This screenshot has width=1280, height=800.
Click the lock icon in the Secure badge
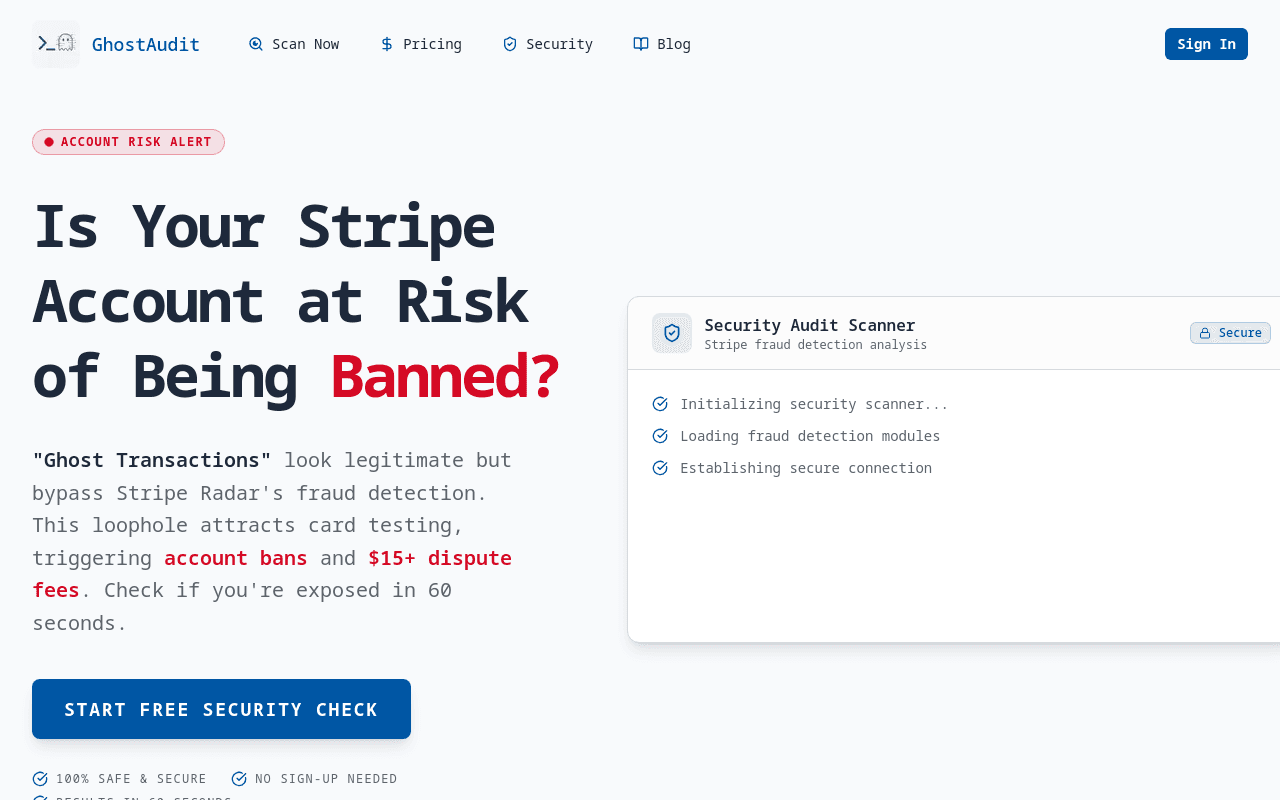tap(1205, 333)
